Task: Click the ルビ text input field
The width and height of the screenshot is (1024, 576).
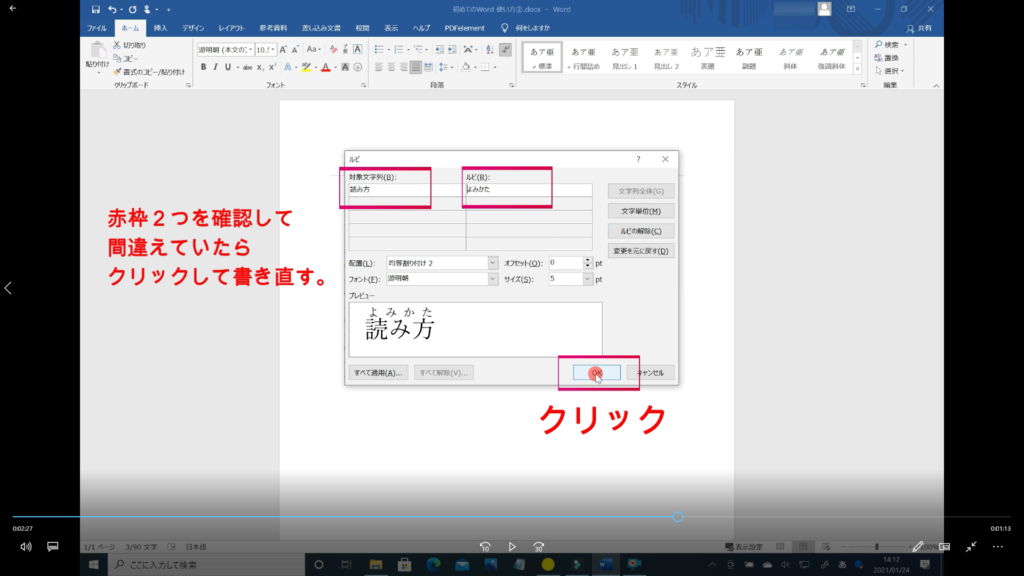Action: click(x=528, y=190)
